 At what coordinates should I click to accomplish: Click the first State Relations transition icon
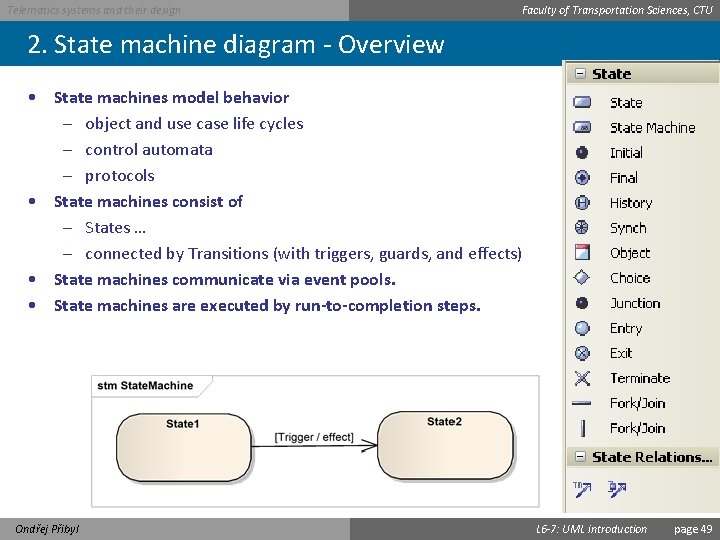(582, 489)
